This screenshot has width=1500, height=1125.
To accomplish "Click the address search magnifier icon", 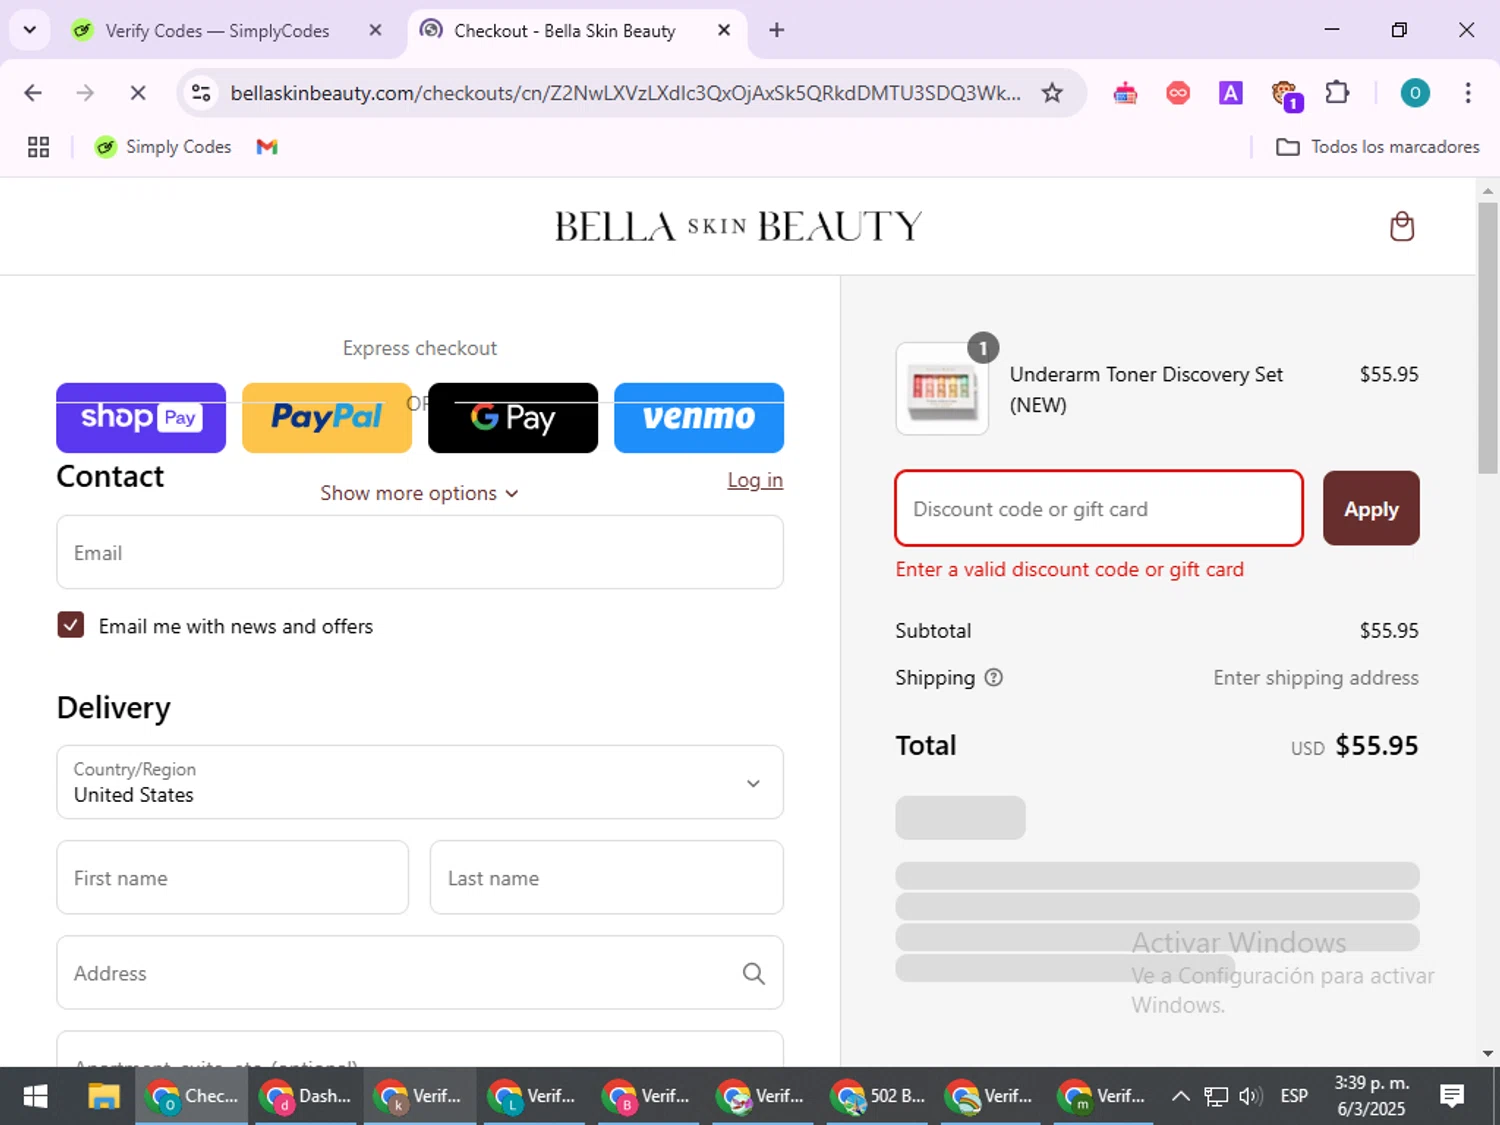I will 754,973.
